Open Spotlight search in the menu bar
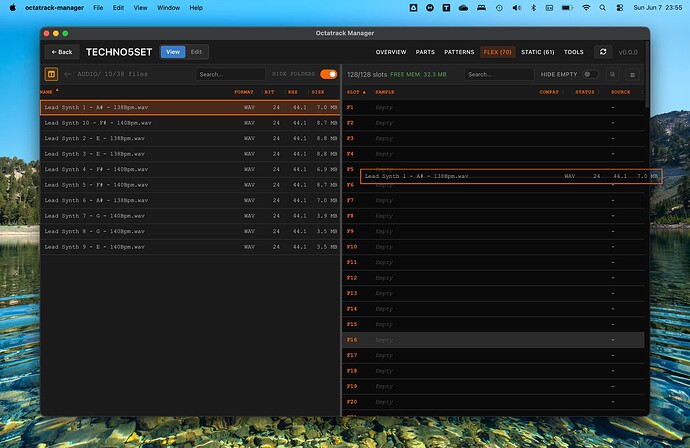The height and width of the screenshot is (448, 690). click(x=602, y=8)
